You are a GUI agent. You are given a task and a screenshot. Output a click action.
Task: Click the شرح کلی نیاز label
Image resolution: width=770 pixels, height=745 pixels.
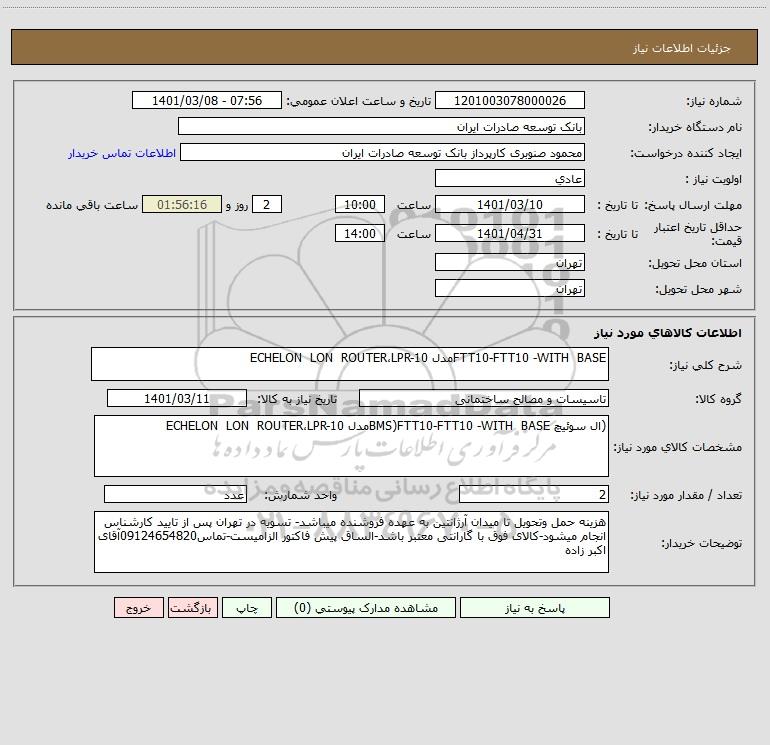pyautogui.click(x=706, y=365)
